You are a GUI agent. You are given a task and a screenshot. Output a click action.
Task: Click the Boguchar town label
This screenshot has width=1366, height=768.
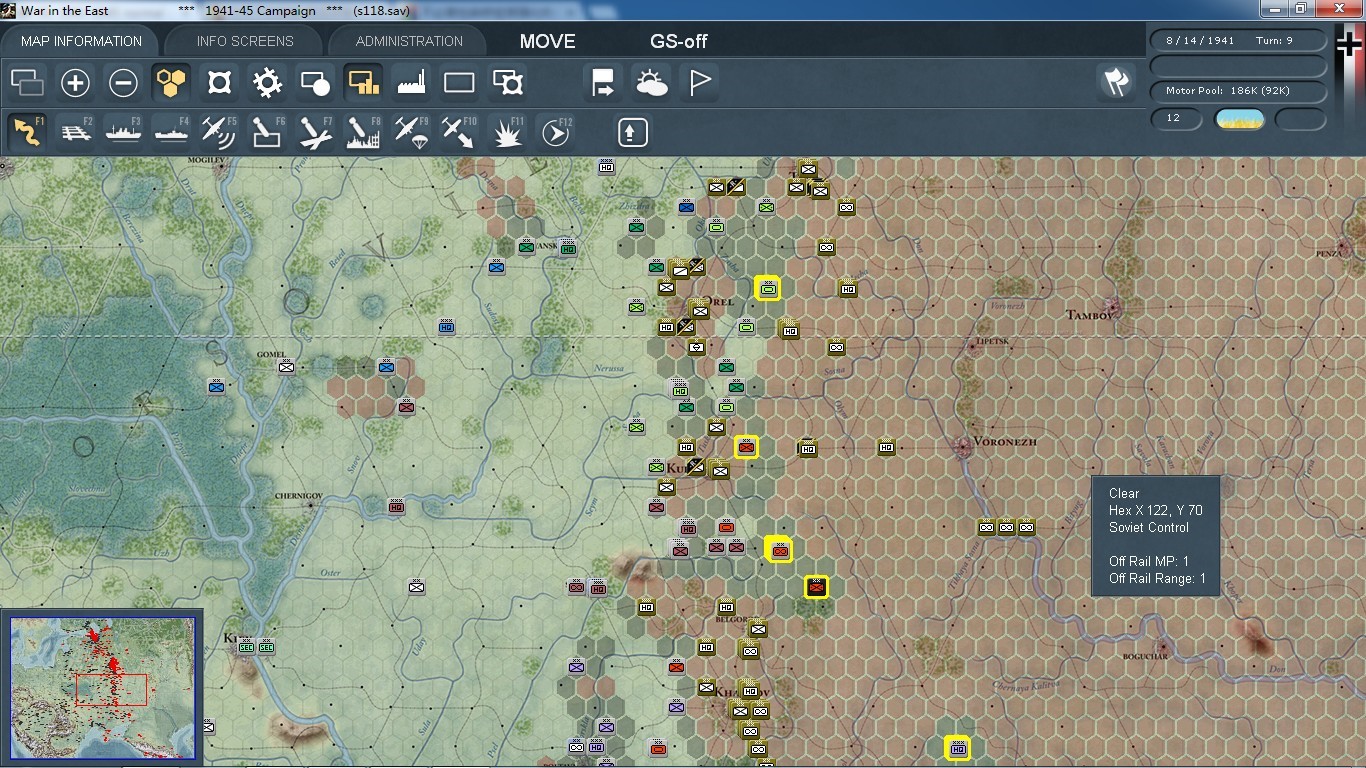point(1143,656)
